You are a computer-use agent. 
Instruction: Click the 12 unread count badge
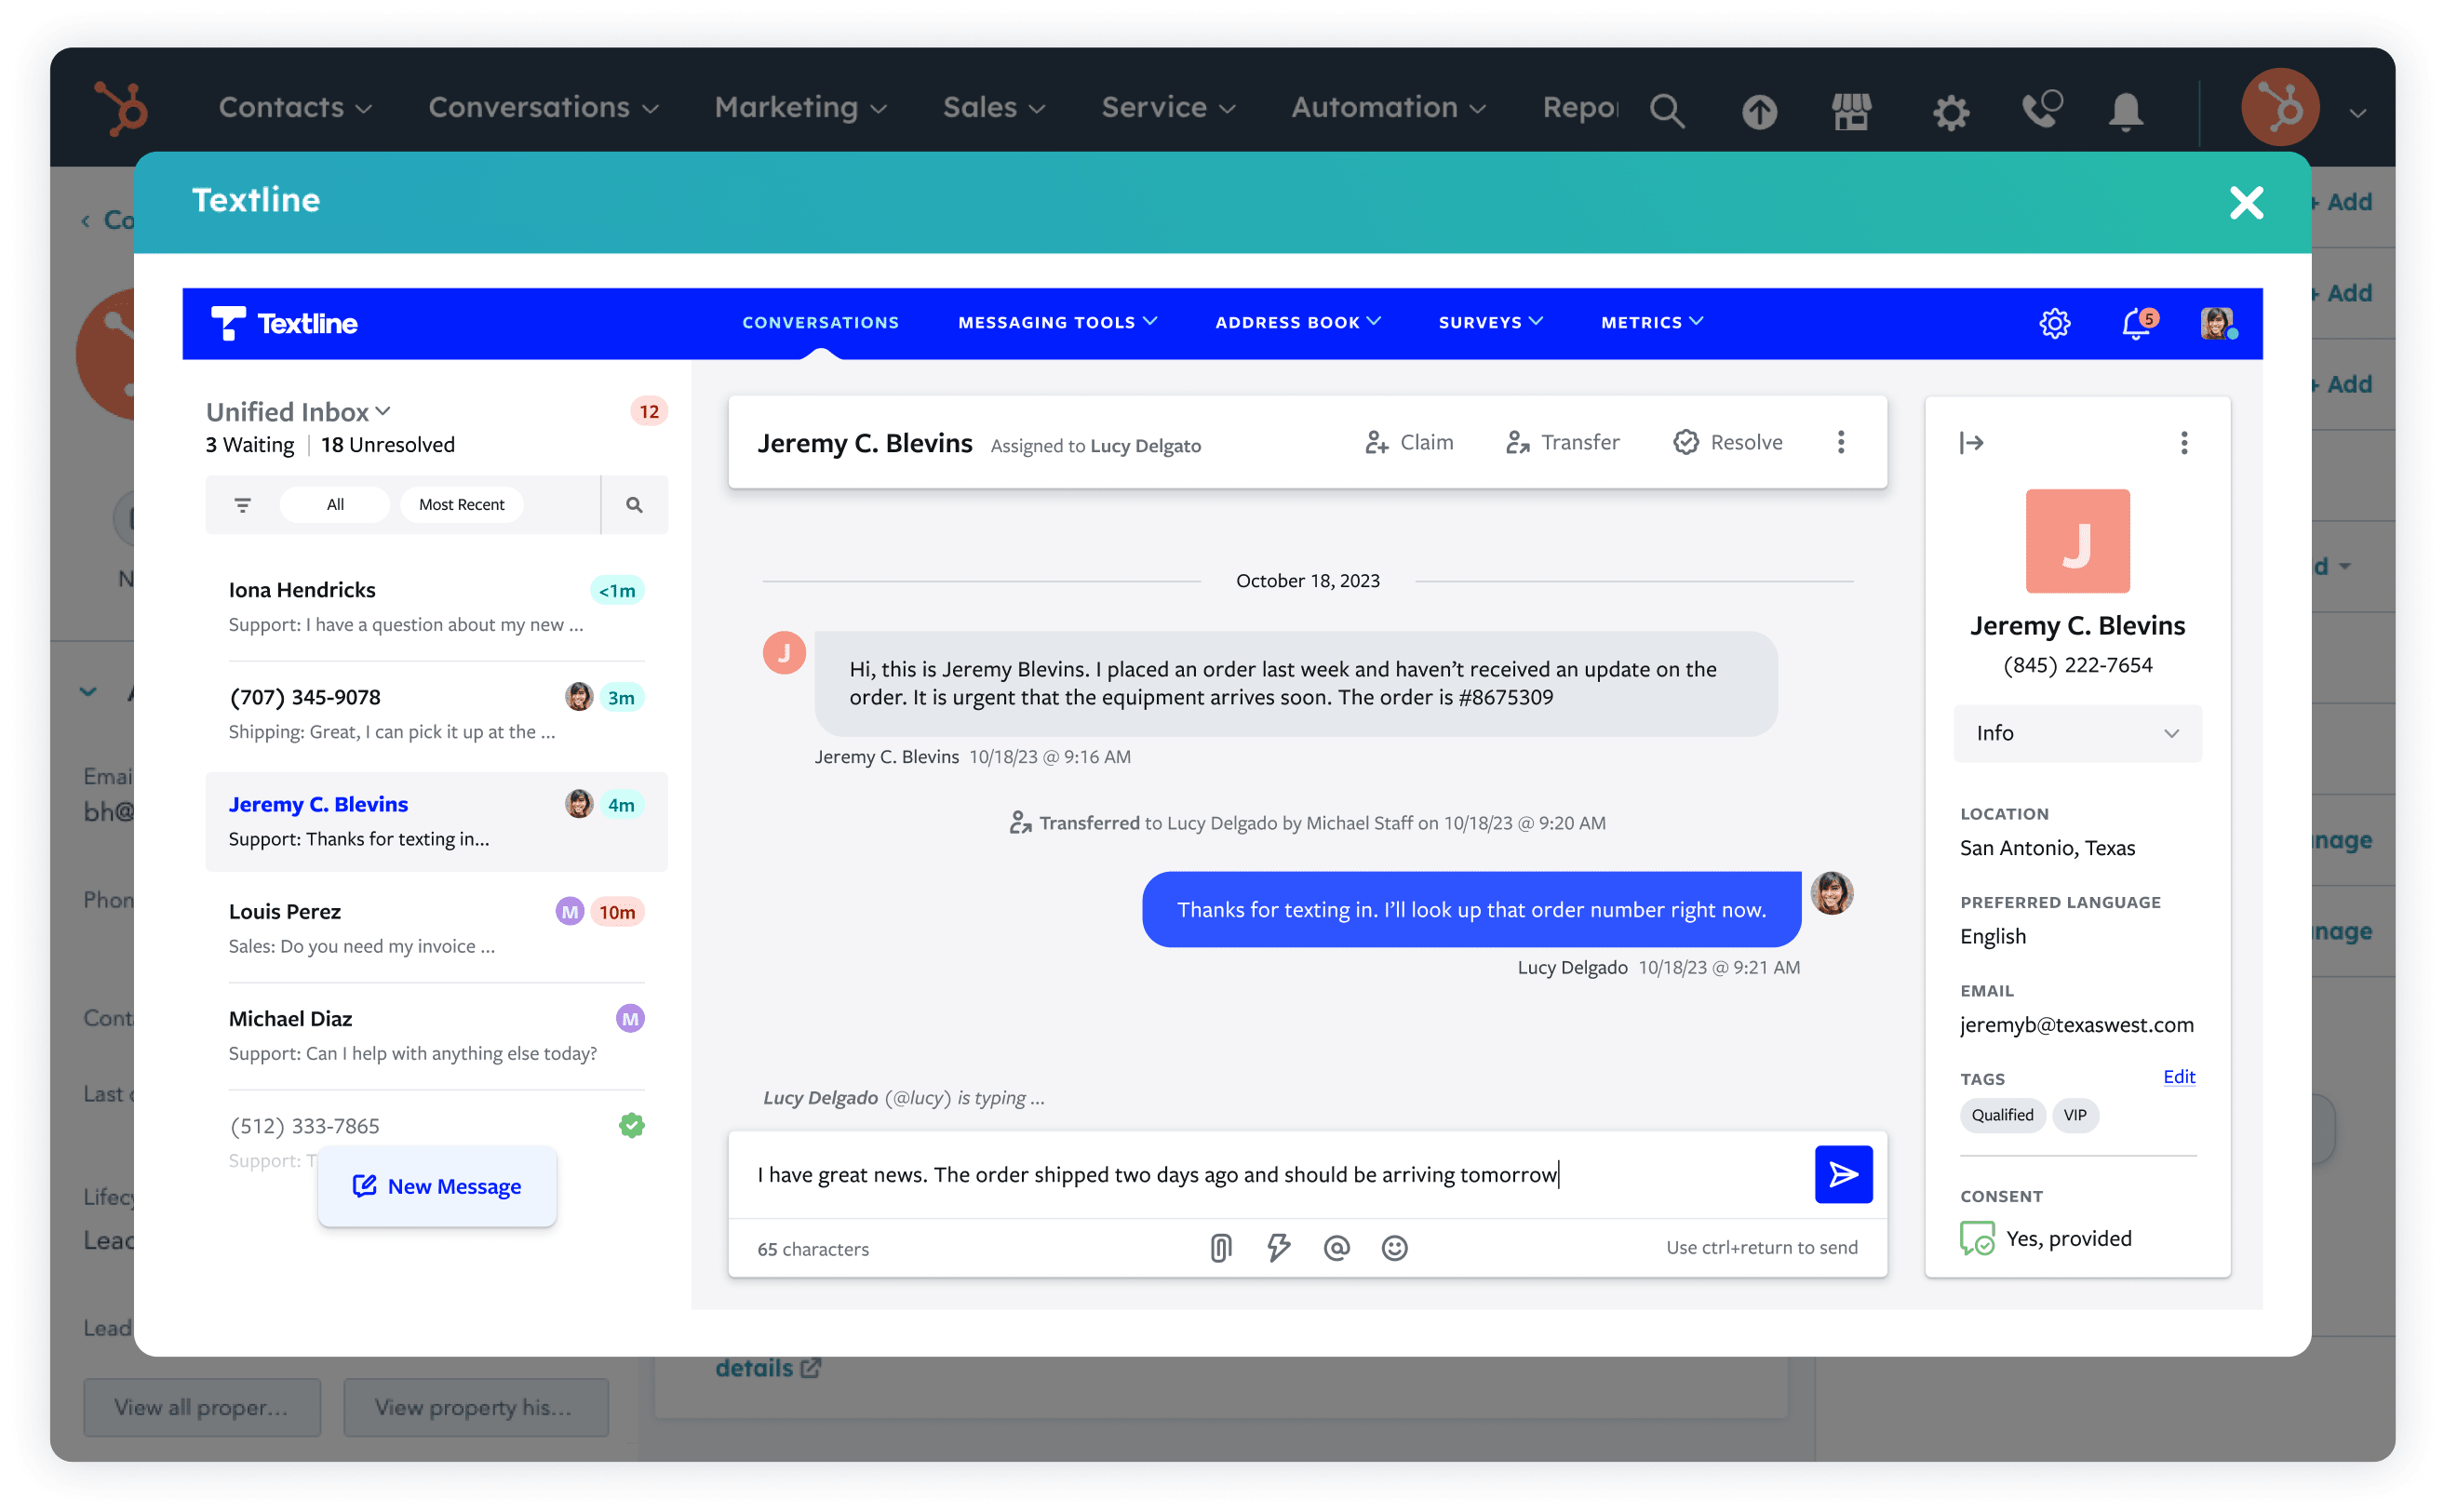tap(648, 412)
